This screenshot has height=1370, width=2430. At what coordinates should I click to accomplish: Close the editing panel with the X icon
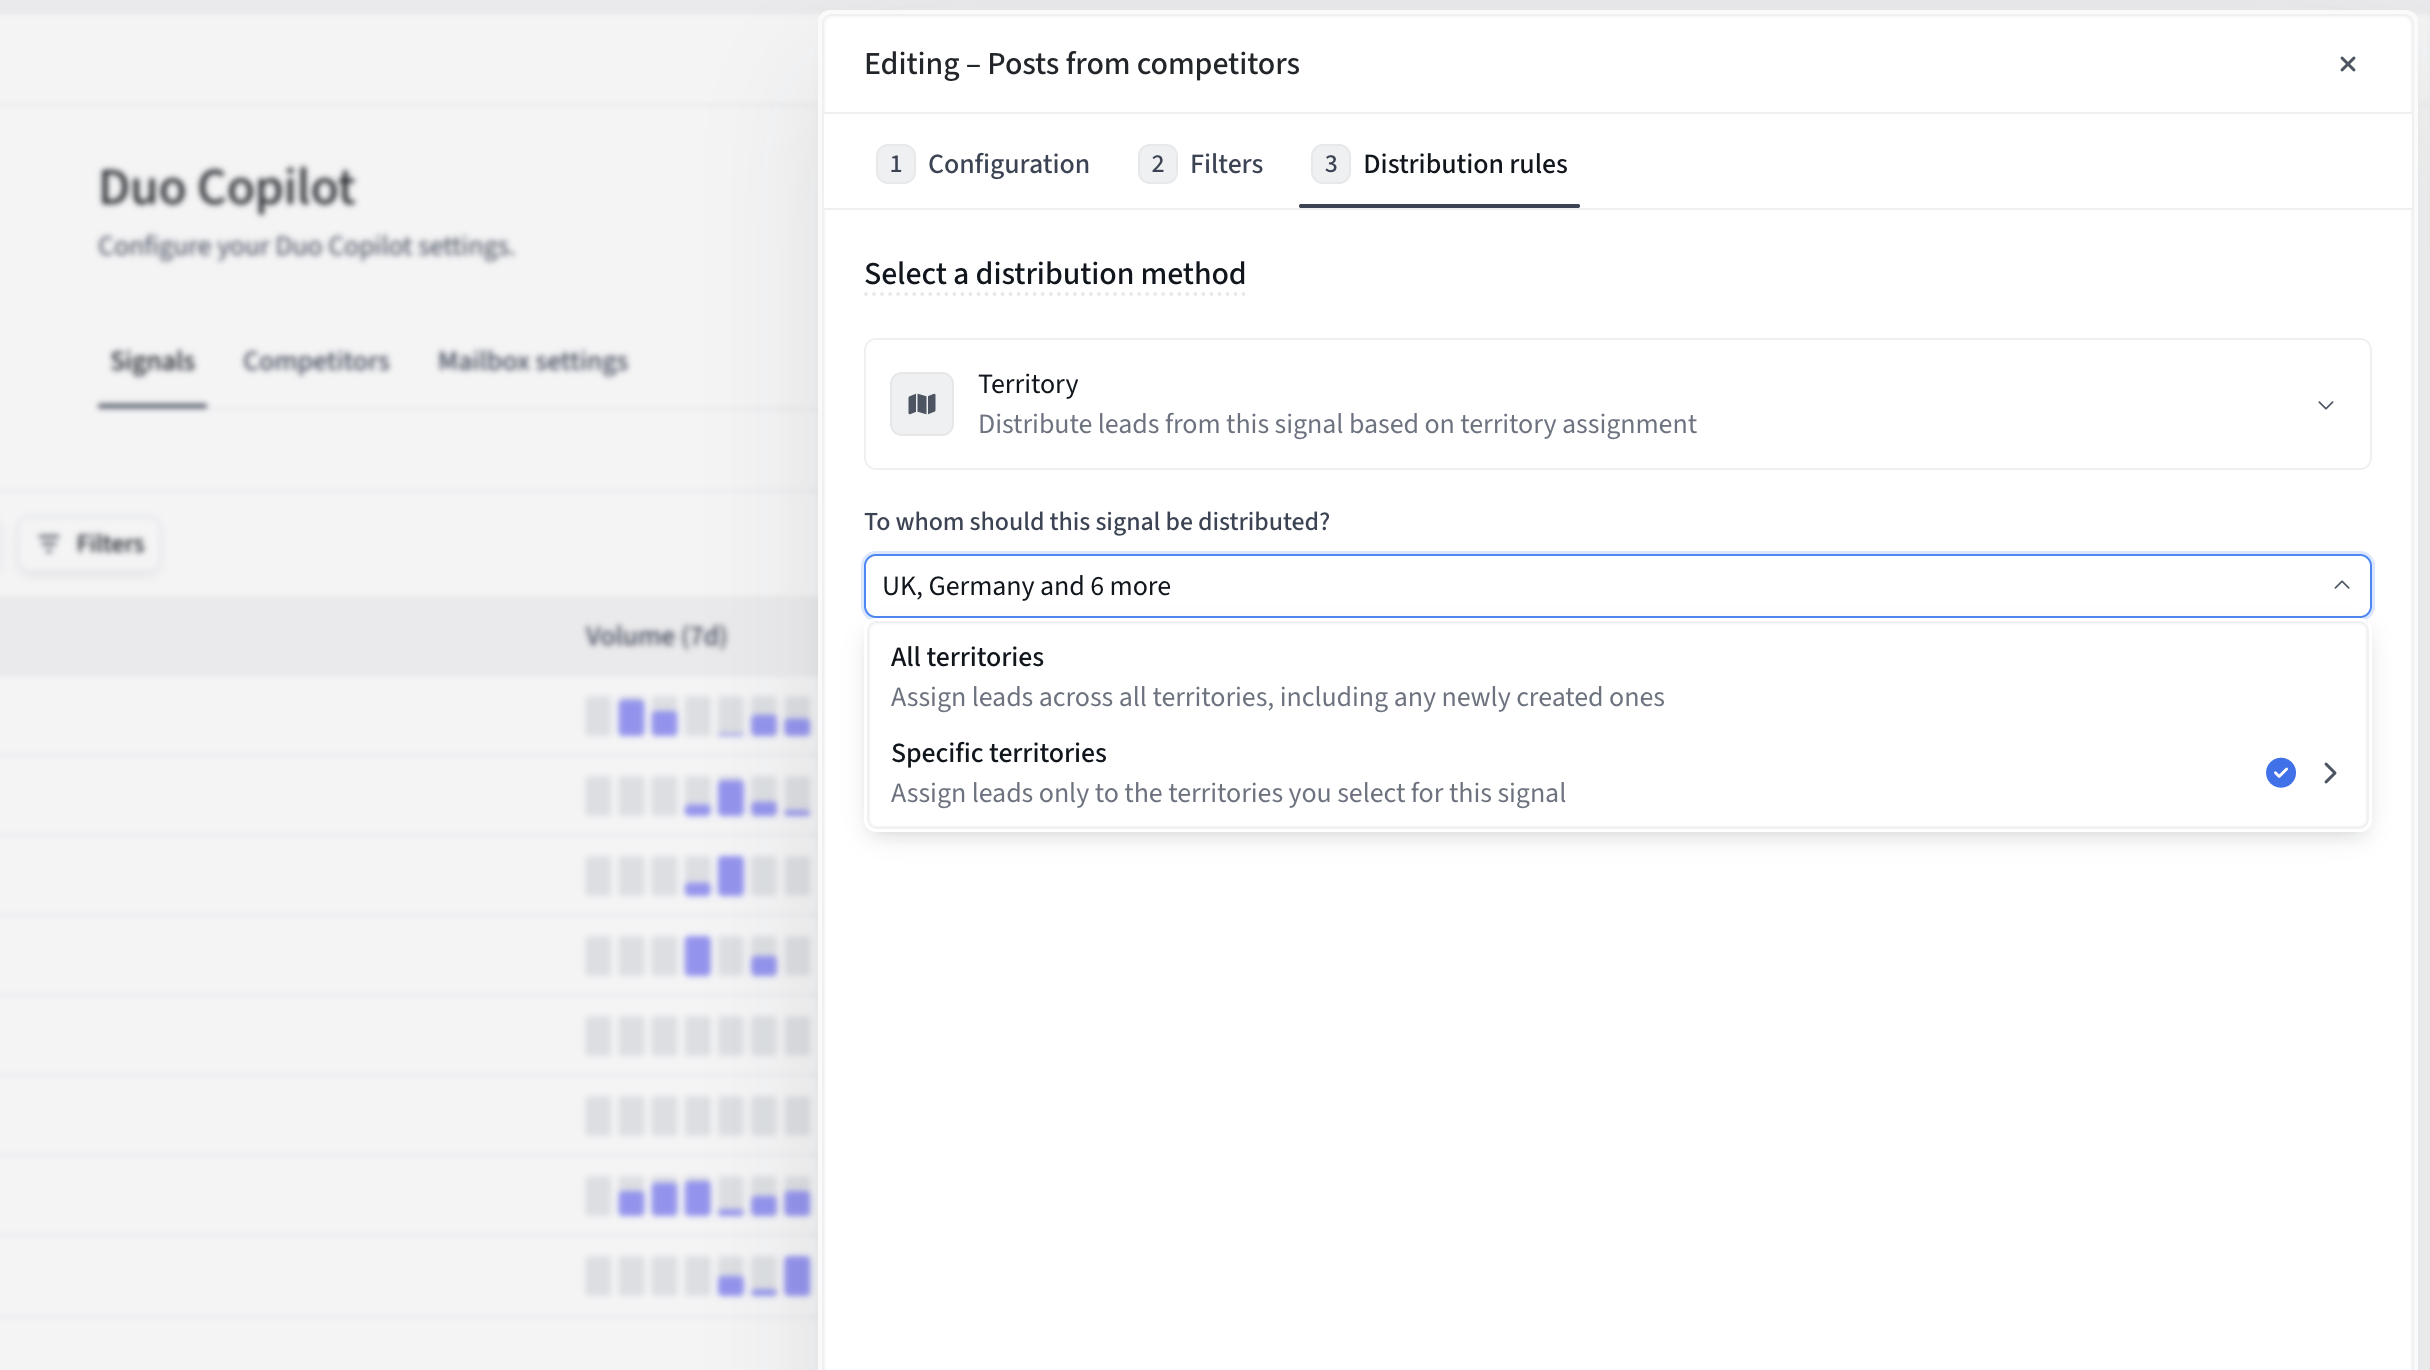point(2347,64)
